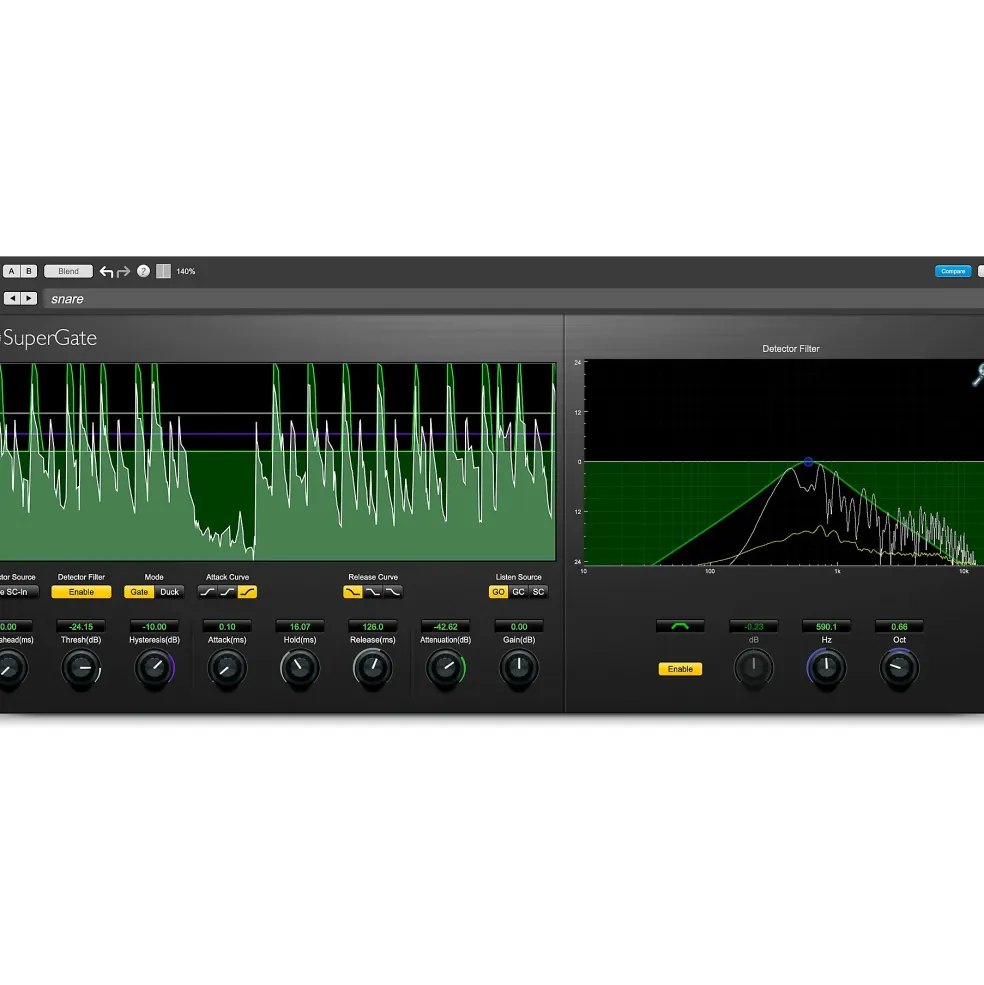This screenshot has height=985, width=984.
Task: Open the SC-In detector source selector
Action: pyautogui.click(x=19, y=592)
